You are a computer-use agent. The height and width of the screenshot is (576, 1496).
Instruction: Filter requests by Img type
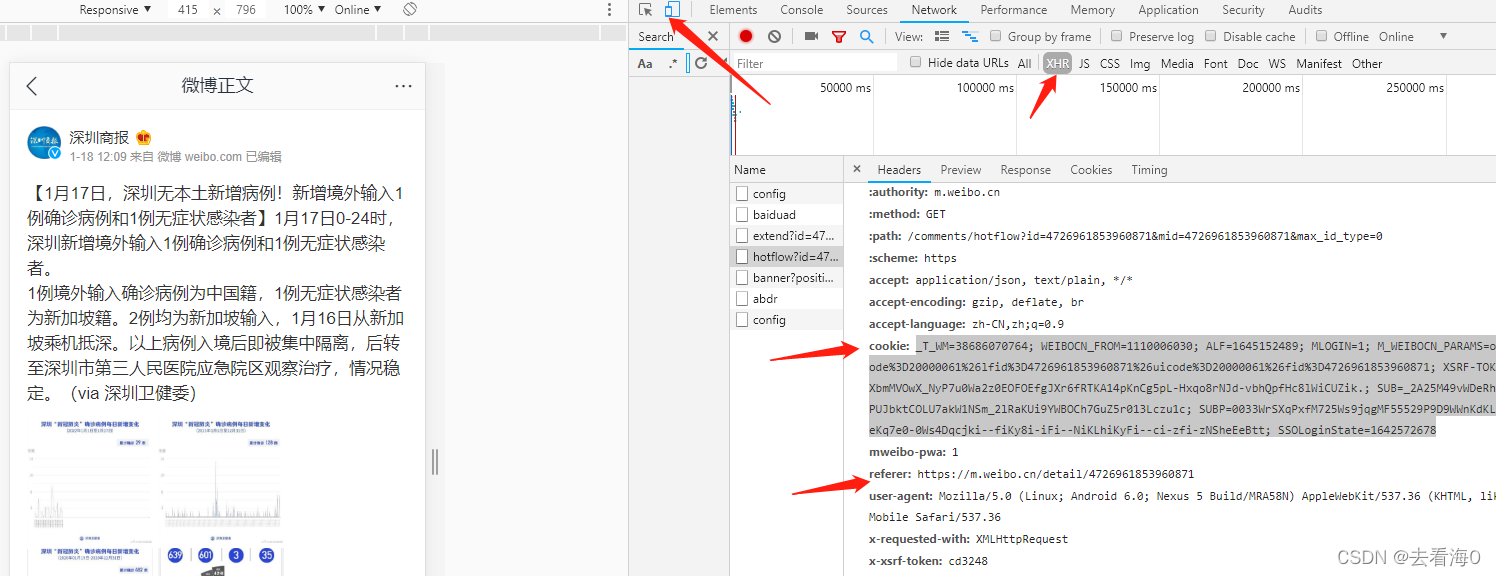click(1140, 63)
